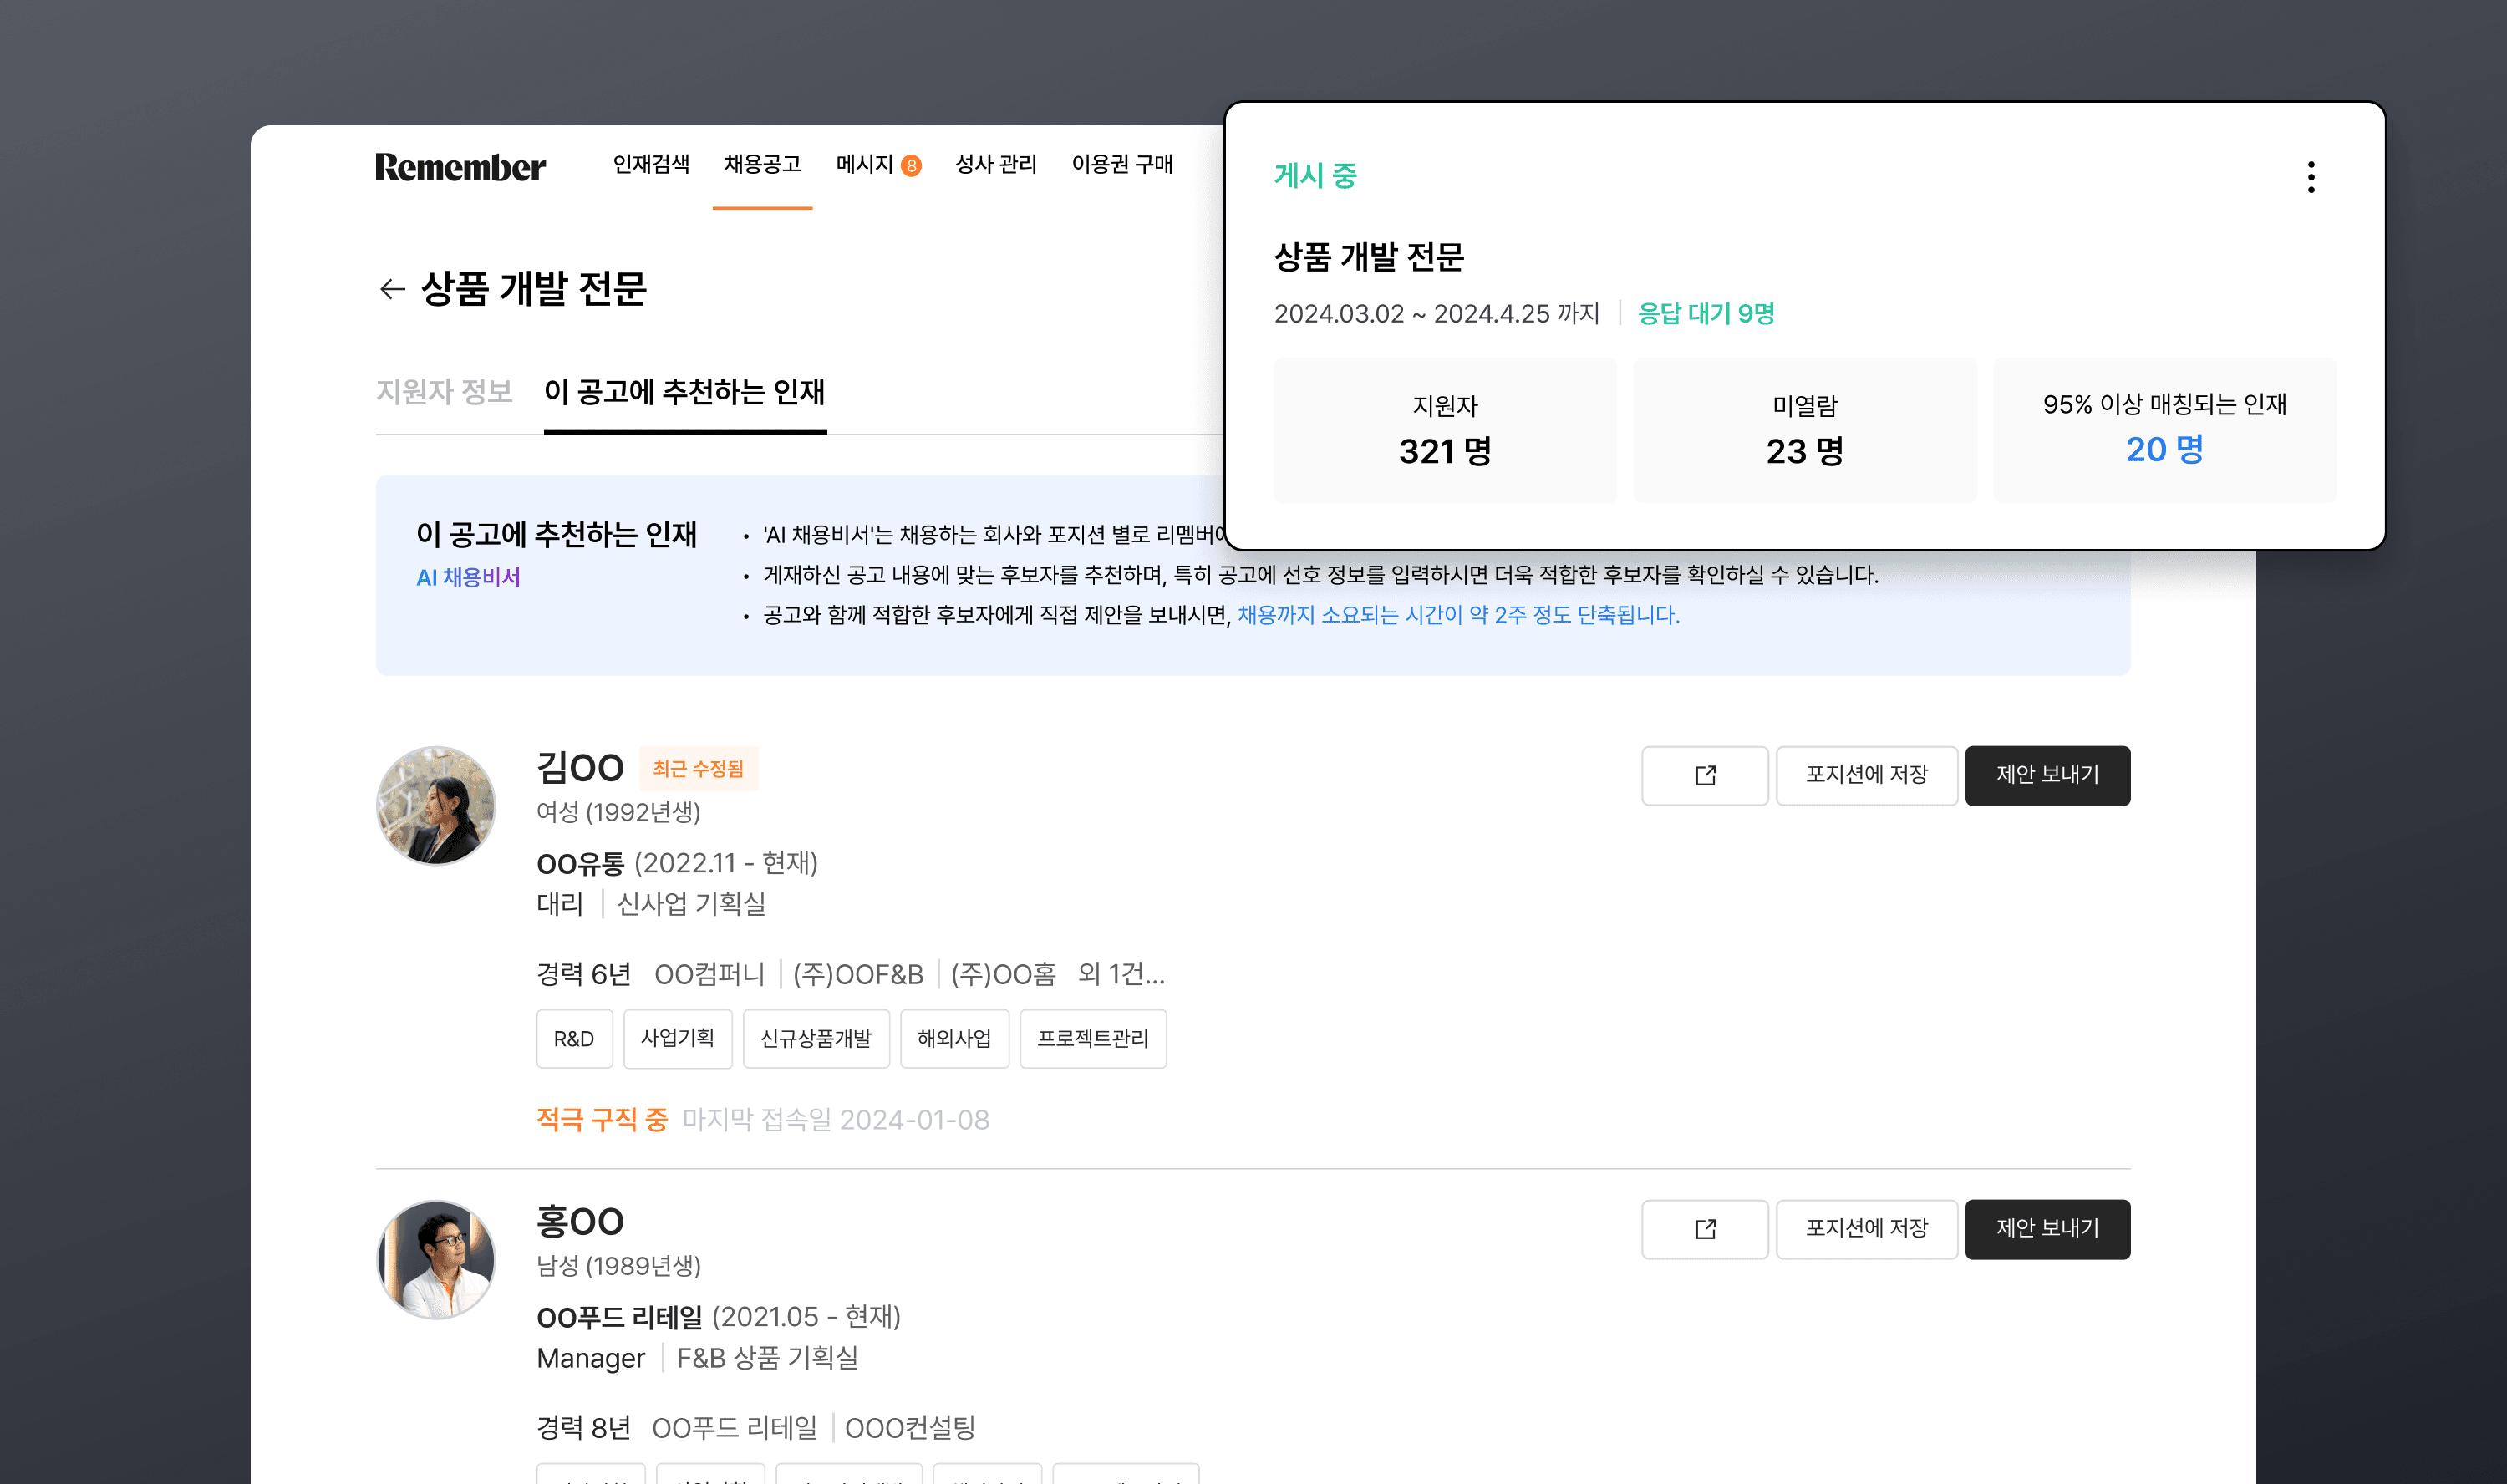Click the Remember logo
This screenshot has width=2507, height=1484.
point(460,166)
